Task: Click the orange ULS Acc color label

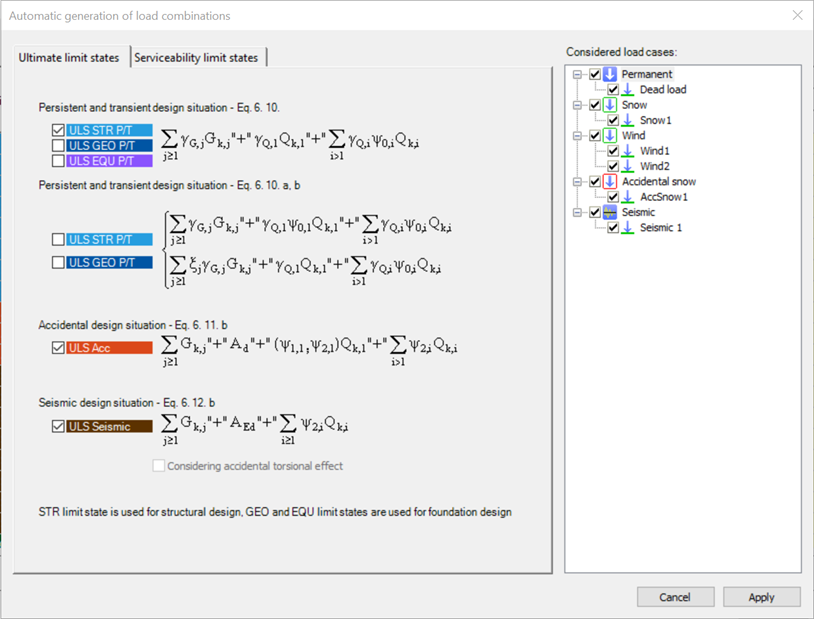Action: [x=110, y=348]
